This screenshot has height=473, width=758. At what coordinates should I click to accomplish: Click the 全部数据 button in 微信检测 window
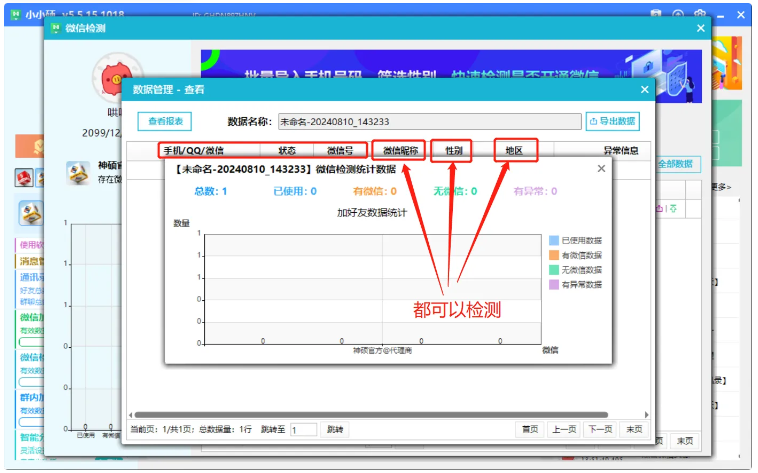(x=677, y=164)
